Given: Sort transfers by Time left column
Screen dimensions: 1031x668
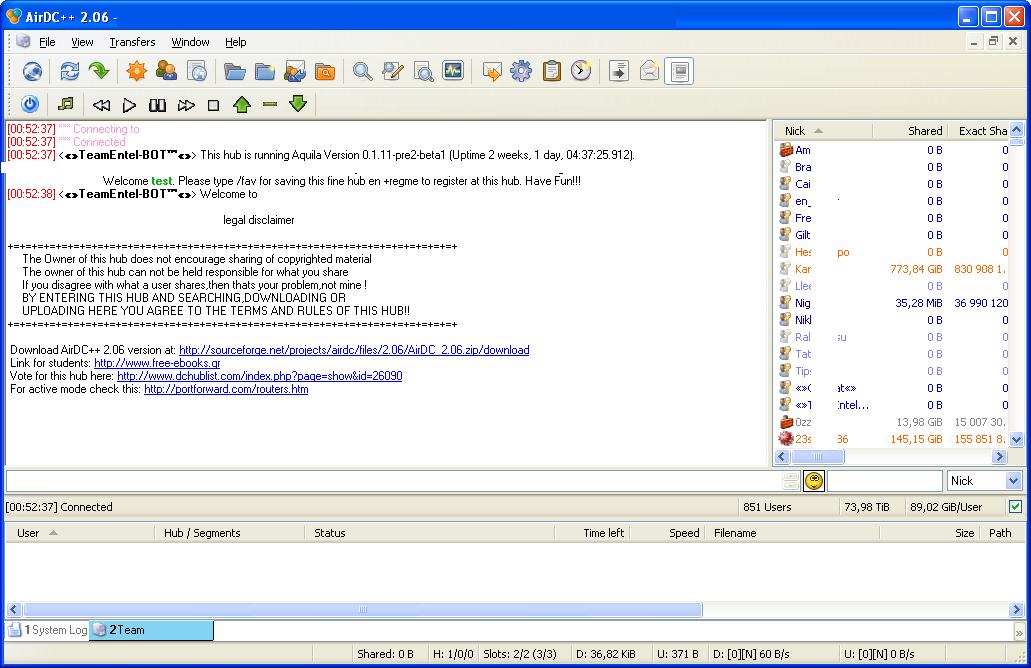Looking at the screenshot, I should click(592, 533).
